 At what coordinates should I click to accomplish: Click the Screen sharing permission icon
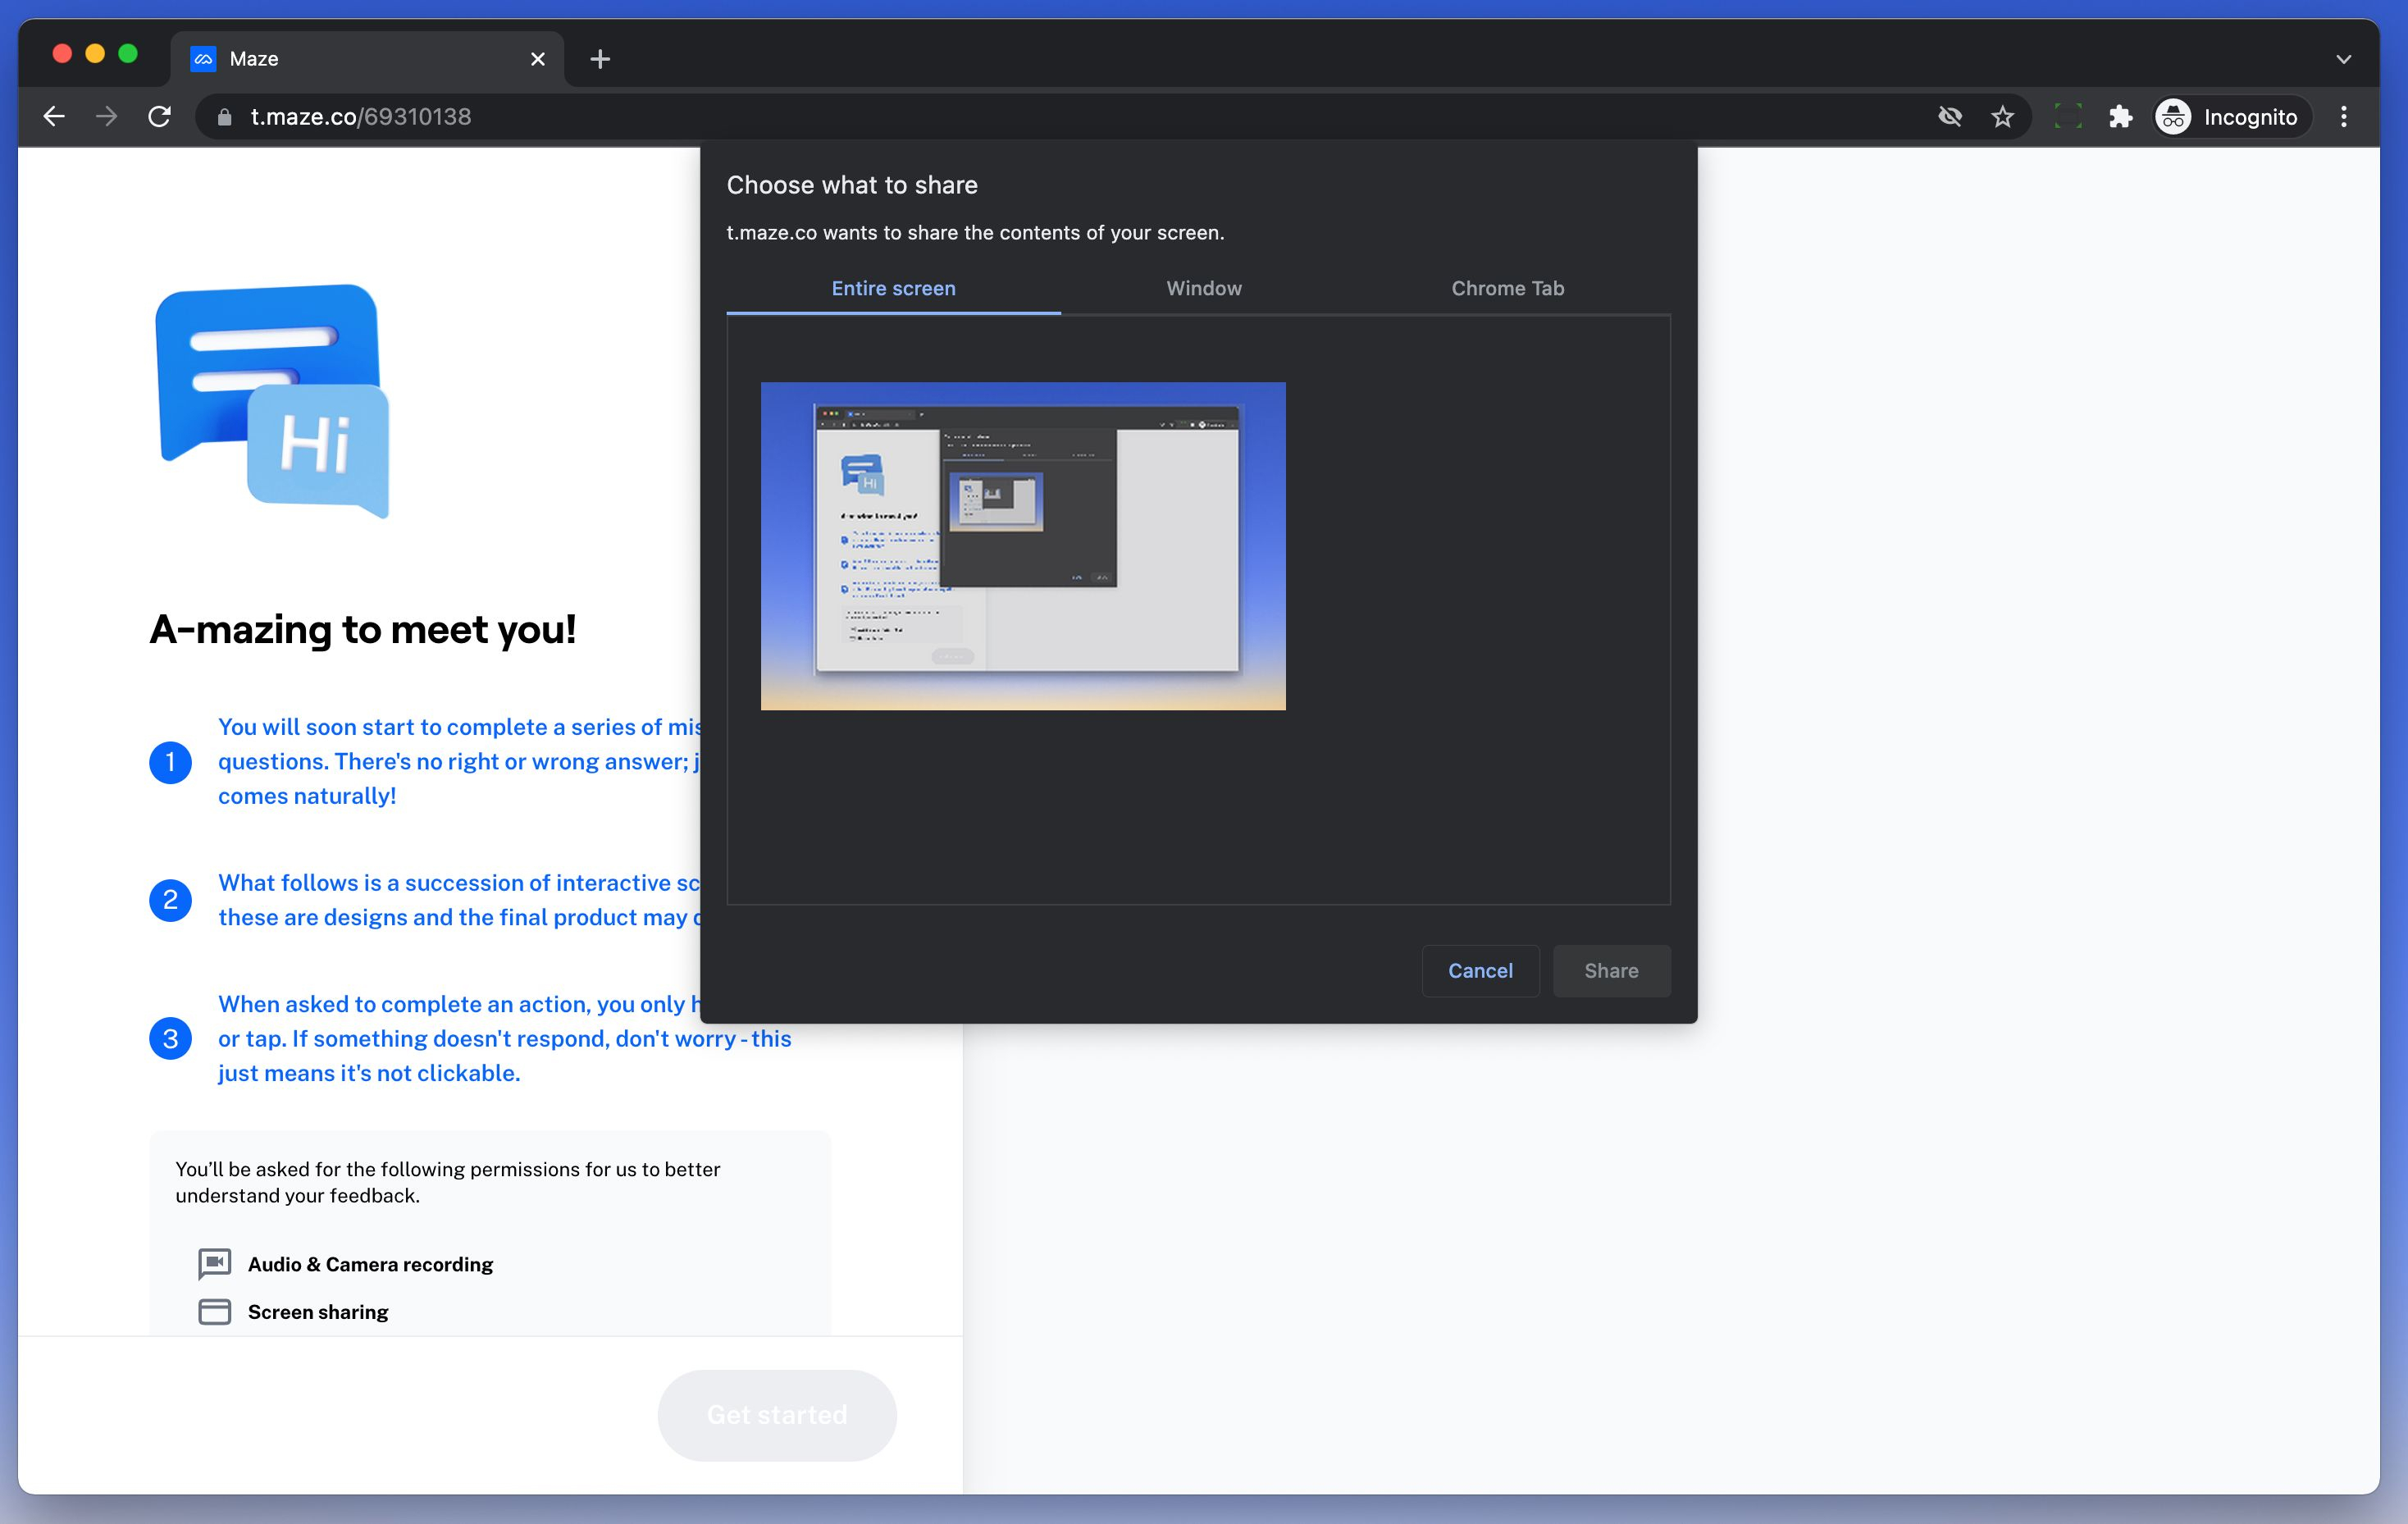pyautogui.click(x=213, y=1311)
